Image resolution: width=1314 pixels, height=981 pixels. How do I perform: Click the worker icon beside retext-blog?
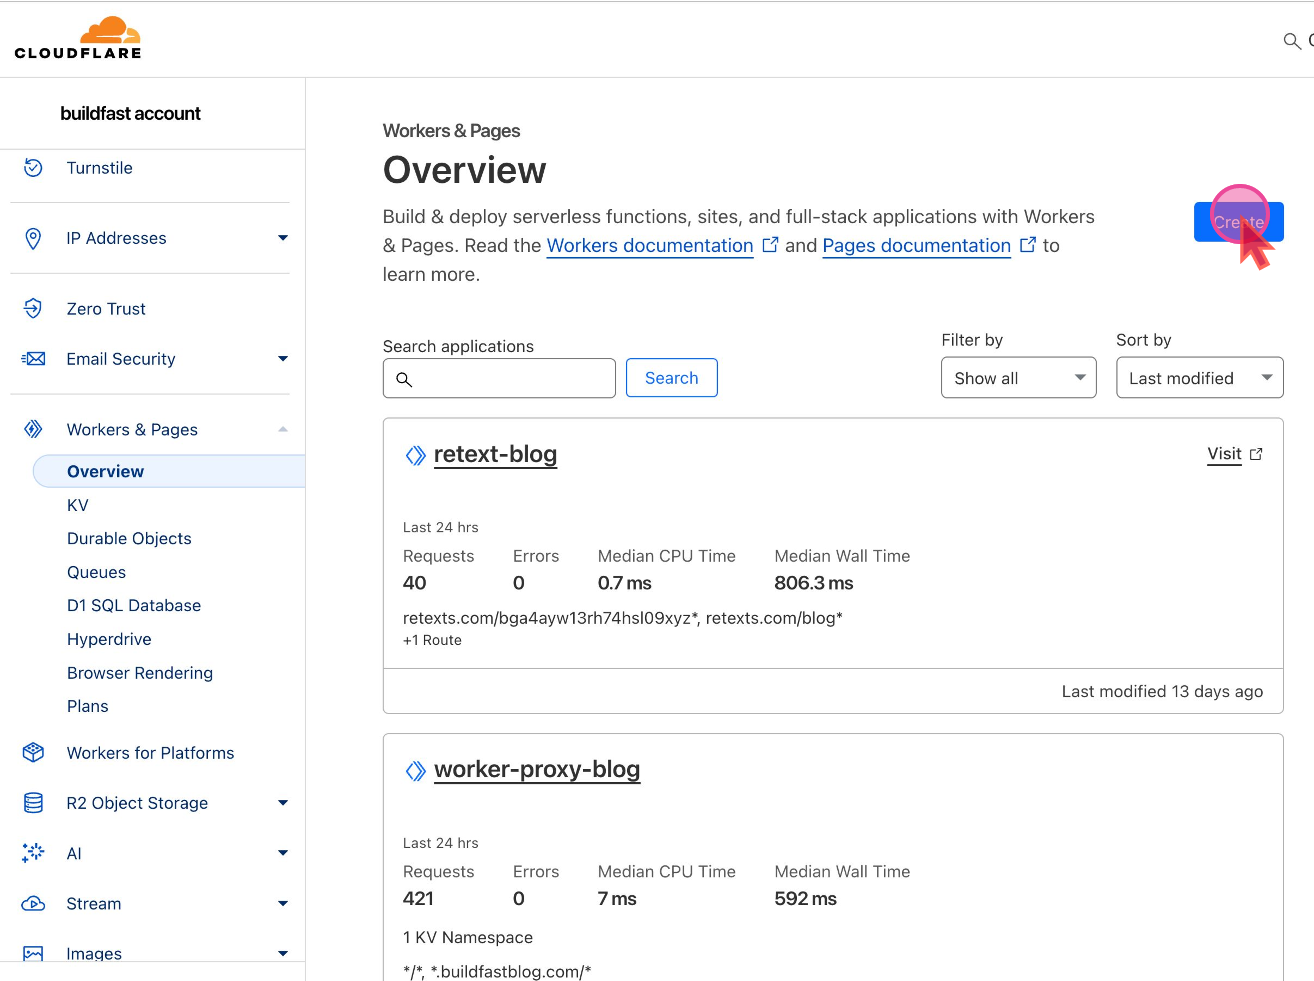click(415, 456)
